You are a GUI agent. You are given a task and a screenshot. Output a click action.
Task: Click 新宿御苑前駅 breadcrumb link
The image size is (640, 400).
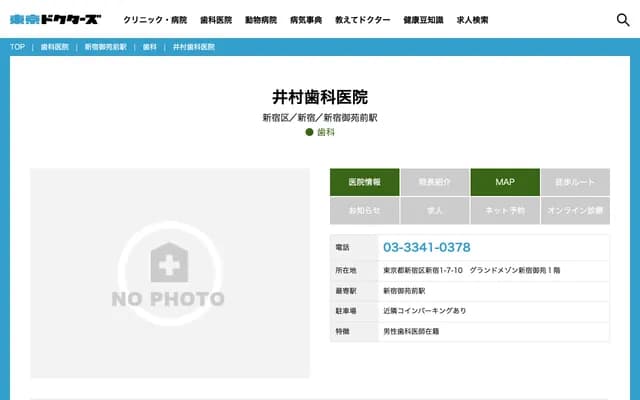point(106,47)
